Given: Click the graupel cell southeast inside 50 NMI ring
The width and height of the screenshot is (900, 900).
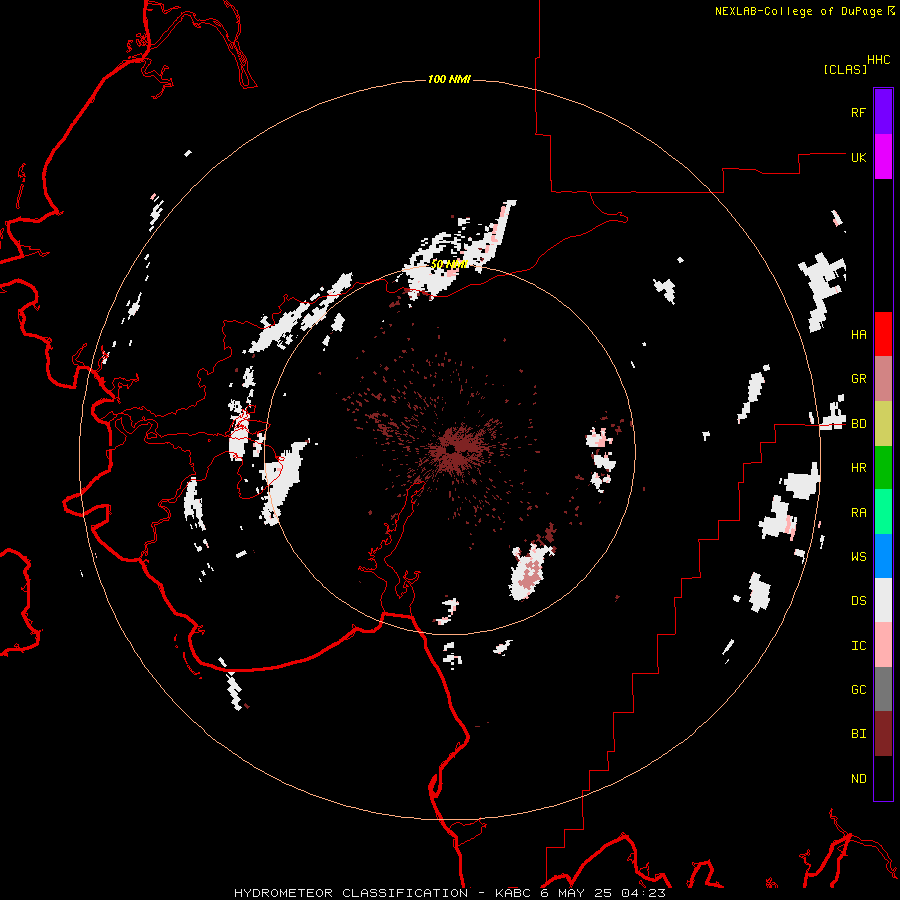Looking at the screenshot, I should point(529,572).
